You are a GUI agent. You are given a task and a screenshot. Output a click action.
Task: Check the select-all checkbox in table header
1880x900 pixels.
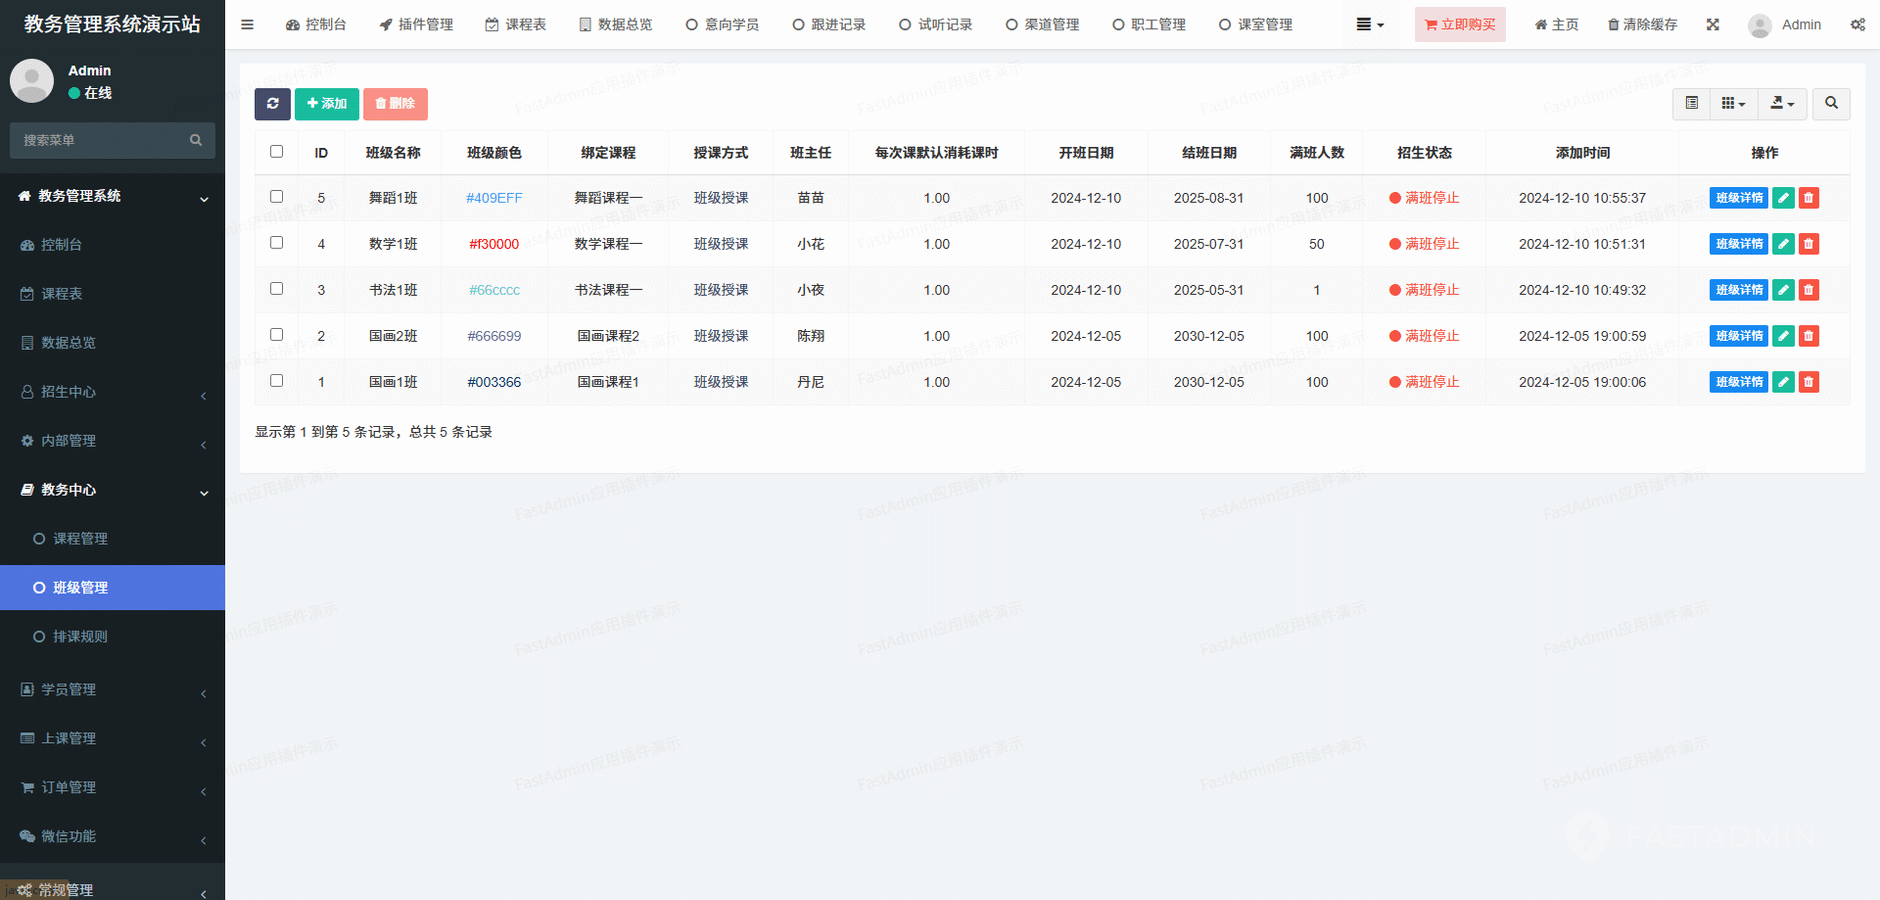pyautogui.click(x=277, y=152)
